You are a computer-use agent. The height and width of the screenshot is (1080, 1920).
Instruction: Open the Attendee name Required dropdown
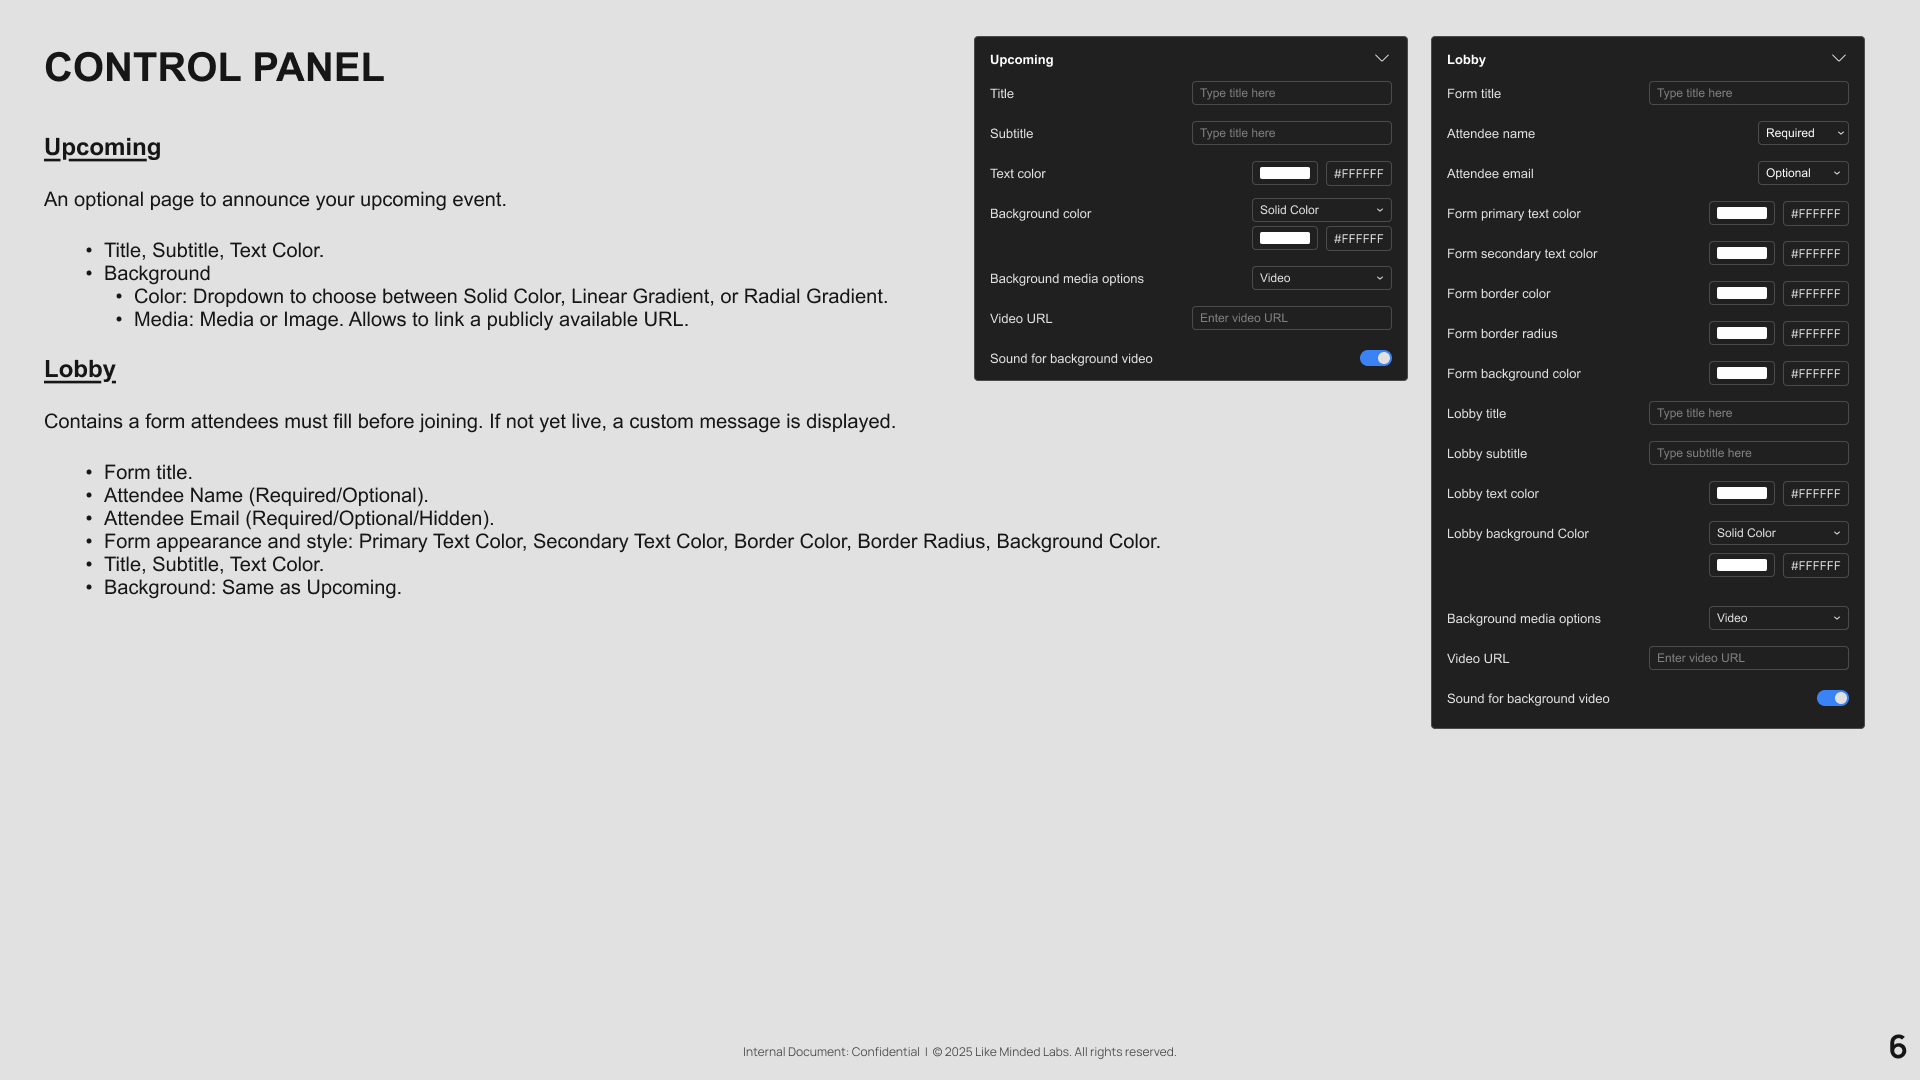click(x=1802, y=133)
